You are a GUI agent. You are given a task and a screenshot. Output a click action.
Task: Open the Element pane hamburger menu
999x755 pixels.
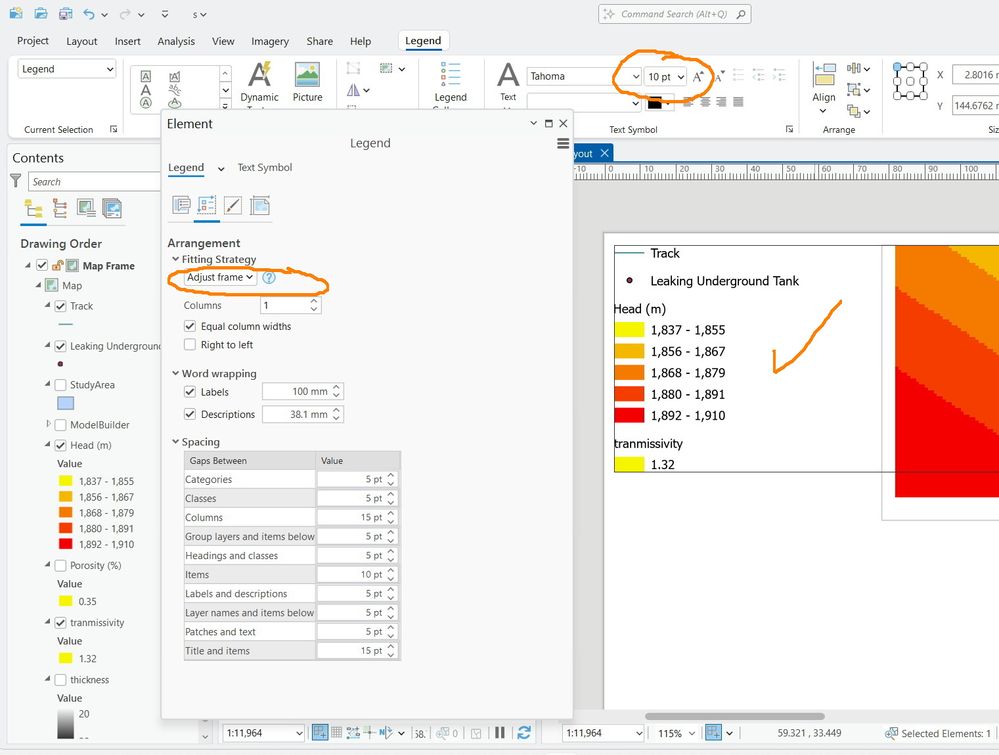coord(563,143)
